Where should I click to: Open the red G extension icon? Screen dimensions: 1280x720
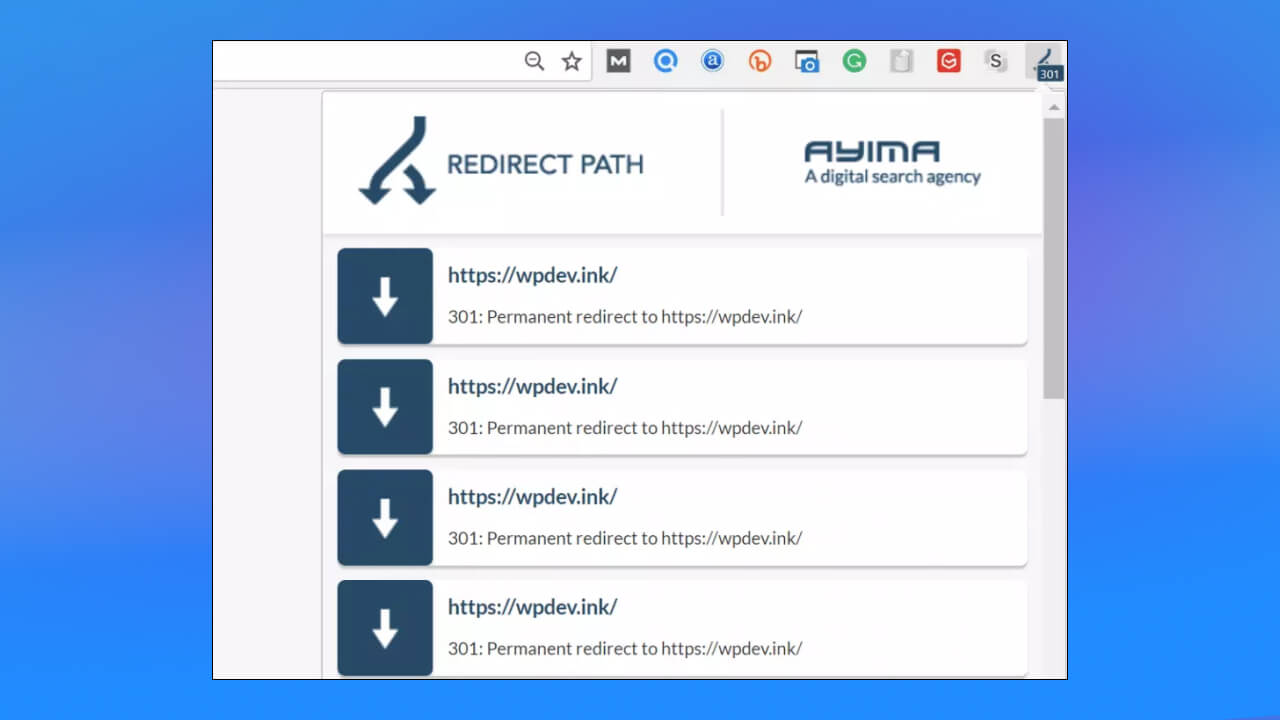[x=948, y=62]
